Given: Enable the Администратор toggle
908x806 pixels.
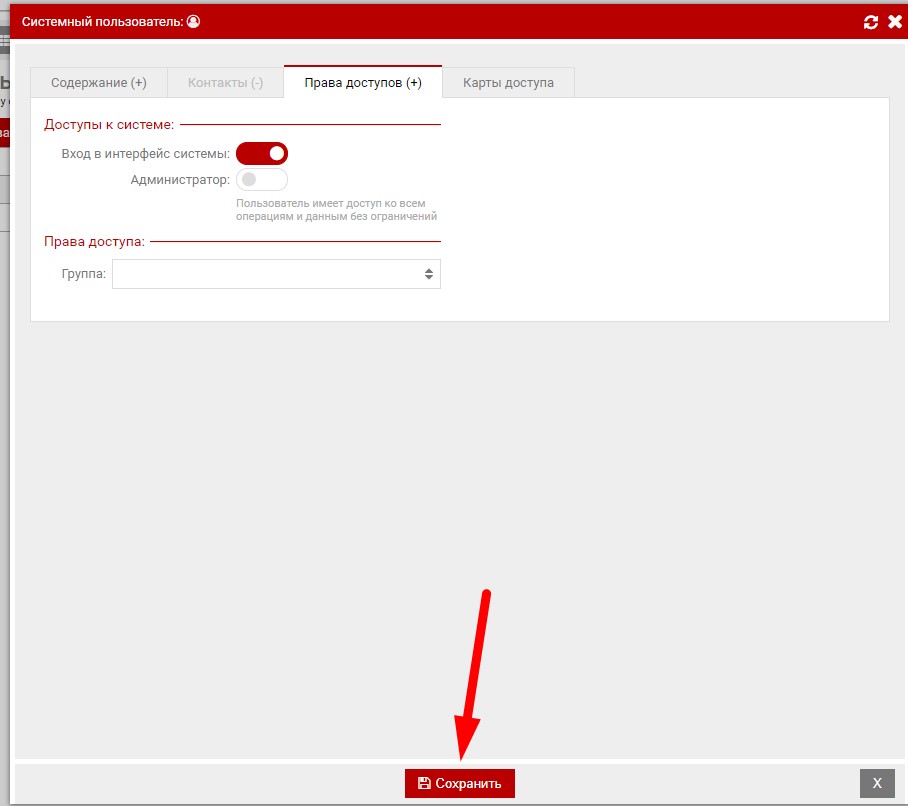Looking at the screenshot, I should click(x=261, y=180).
